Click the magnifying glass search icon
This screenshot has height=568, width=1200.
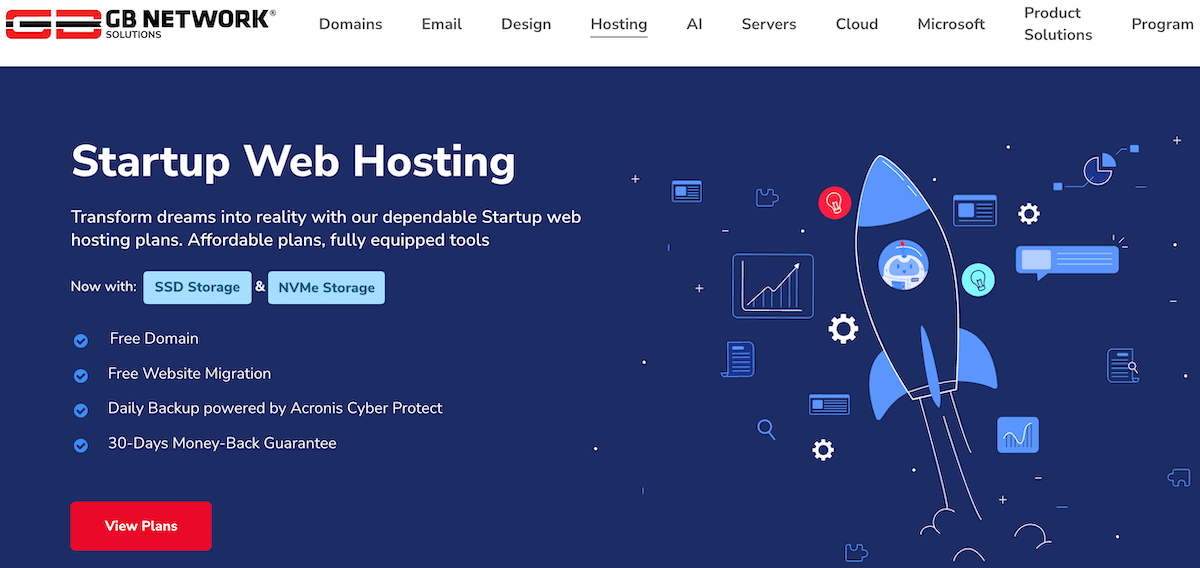767,430
